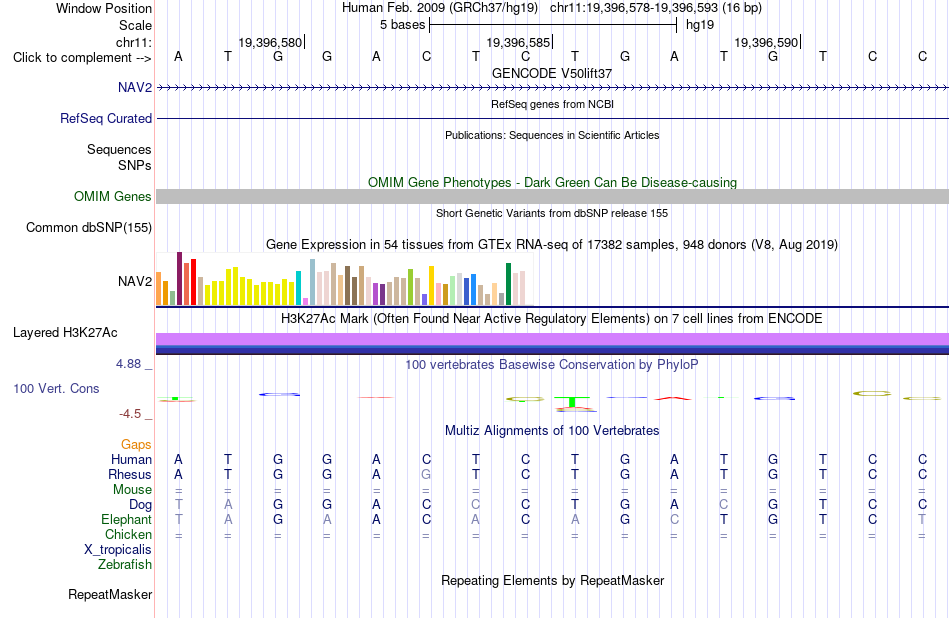This screenshot has width=950, height=618.
Task: Click the Gaps row label
Action: click(x=136, y=445)
